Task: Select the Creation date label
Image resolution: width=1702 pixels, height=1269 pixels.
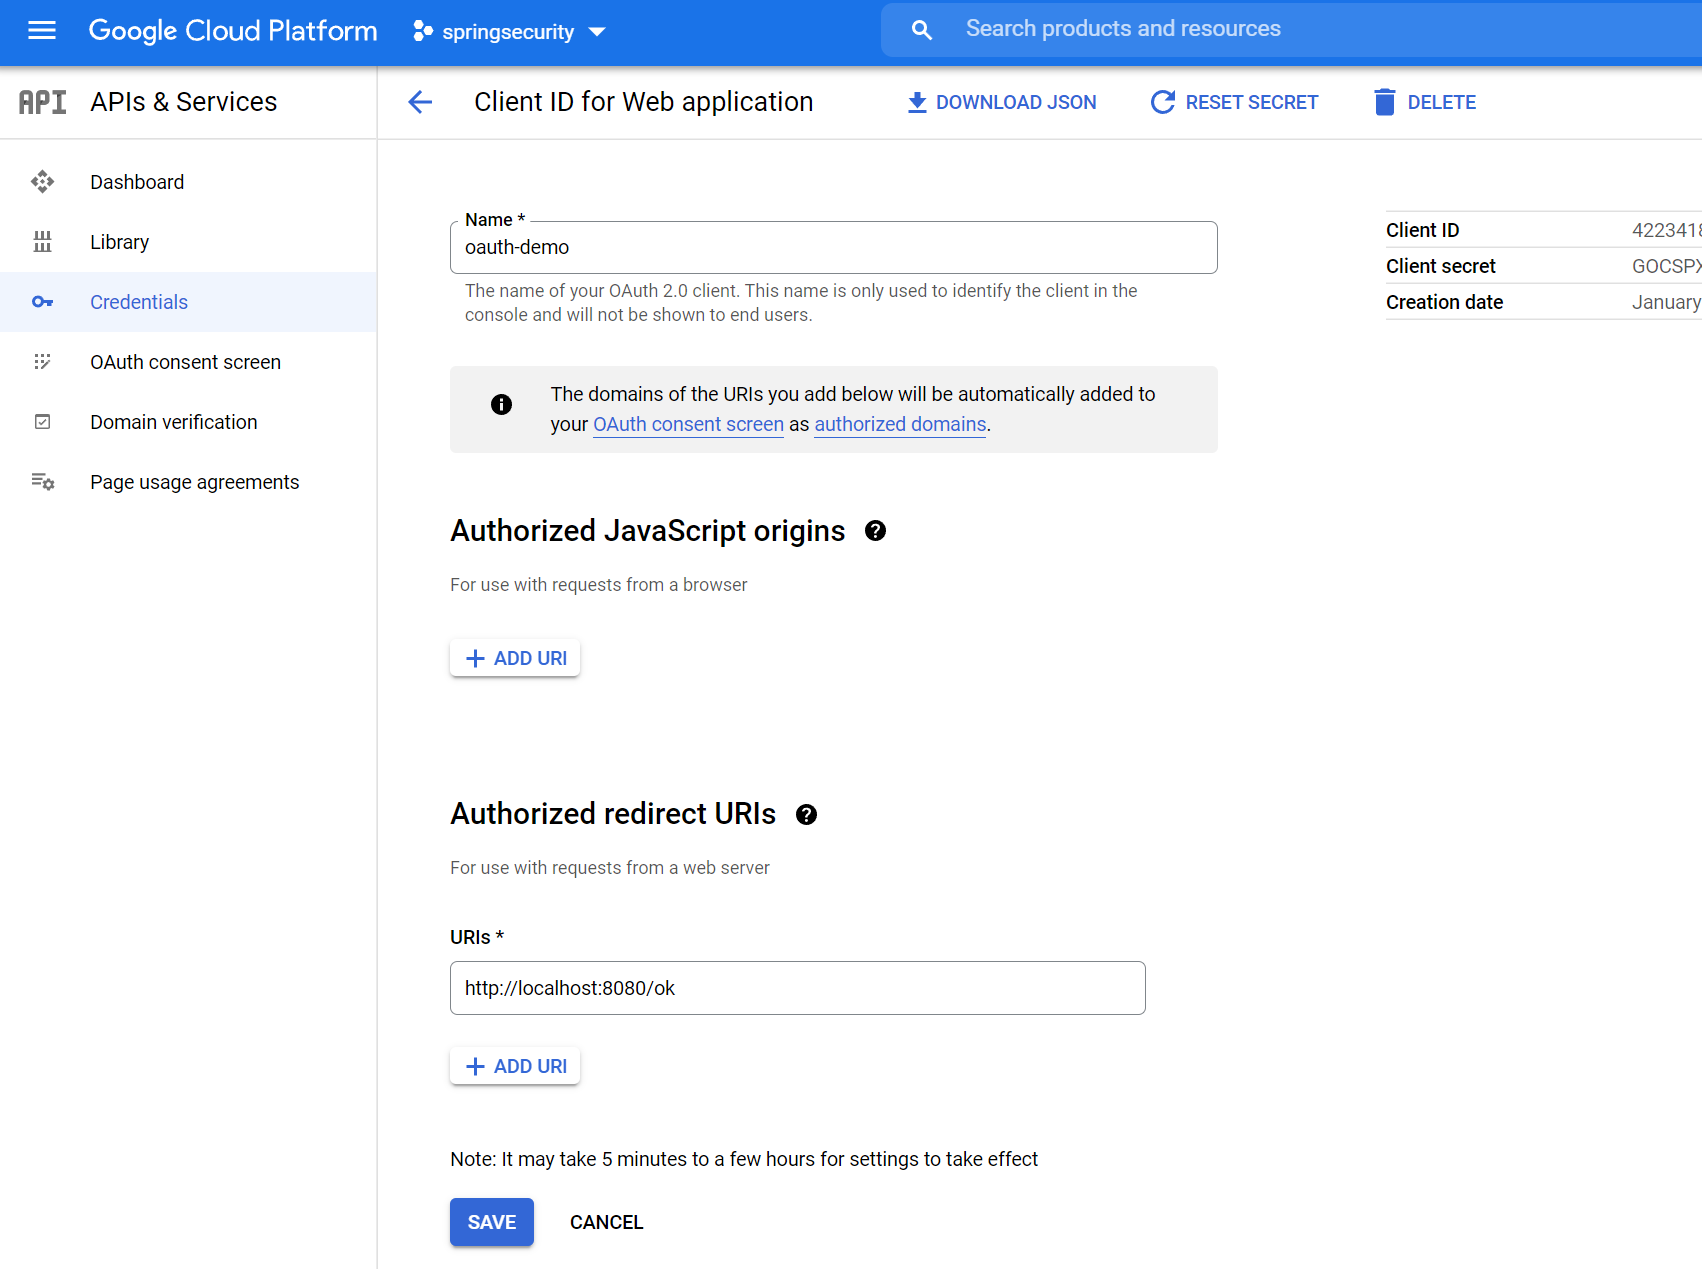Action: (x=1444, y=302)
